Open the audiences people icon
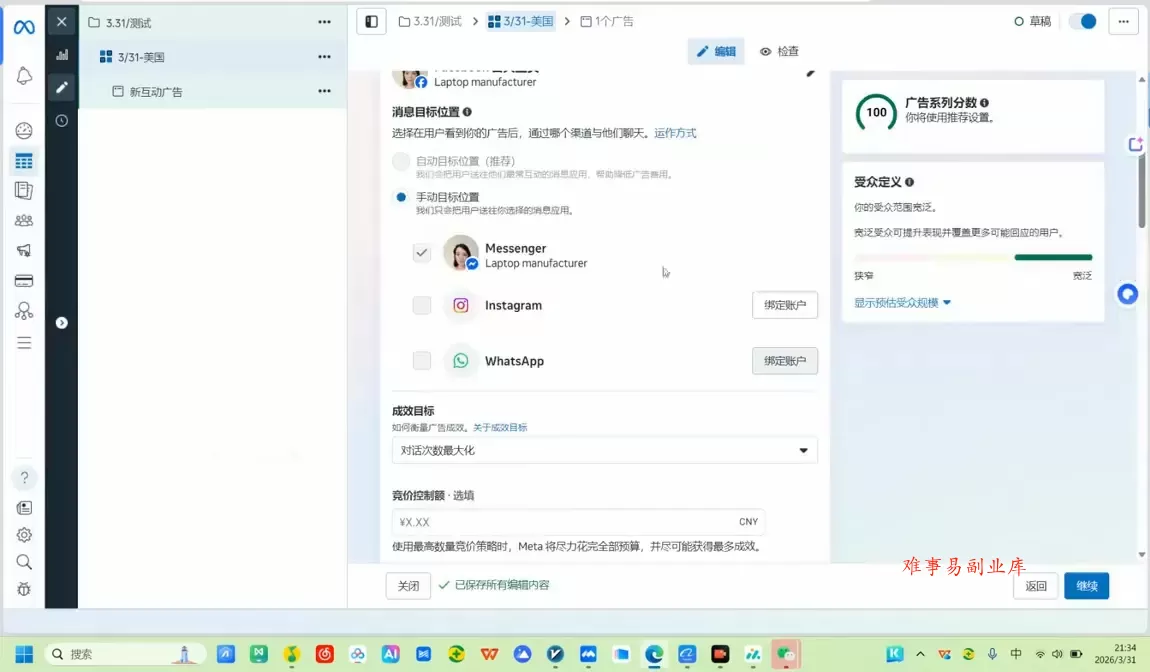This screenshot has width=1150, height=672. (x=23, y=220)
